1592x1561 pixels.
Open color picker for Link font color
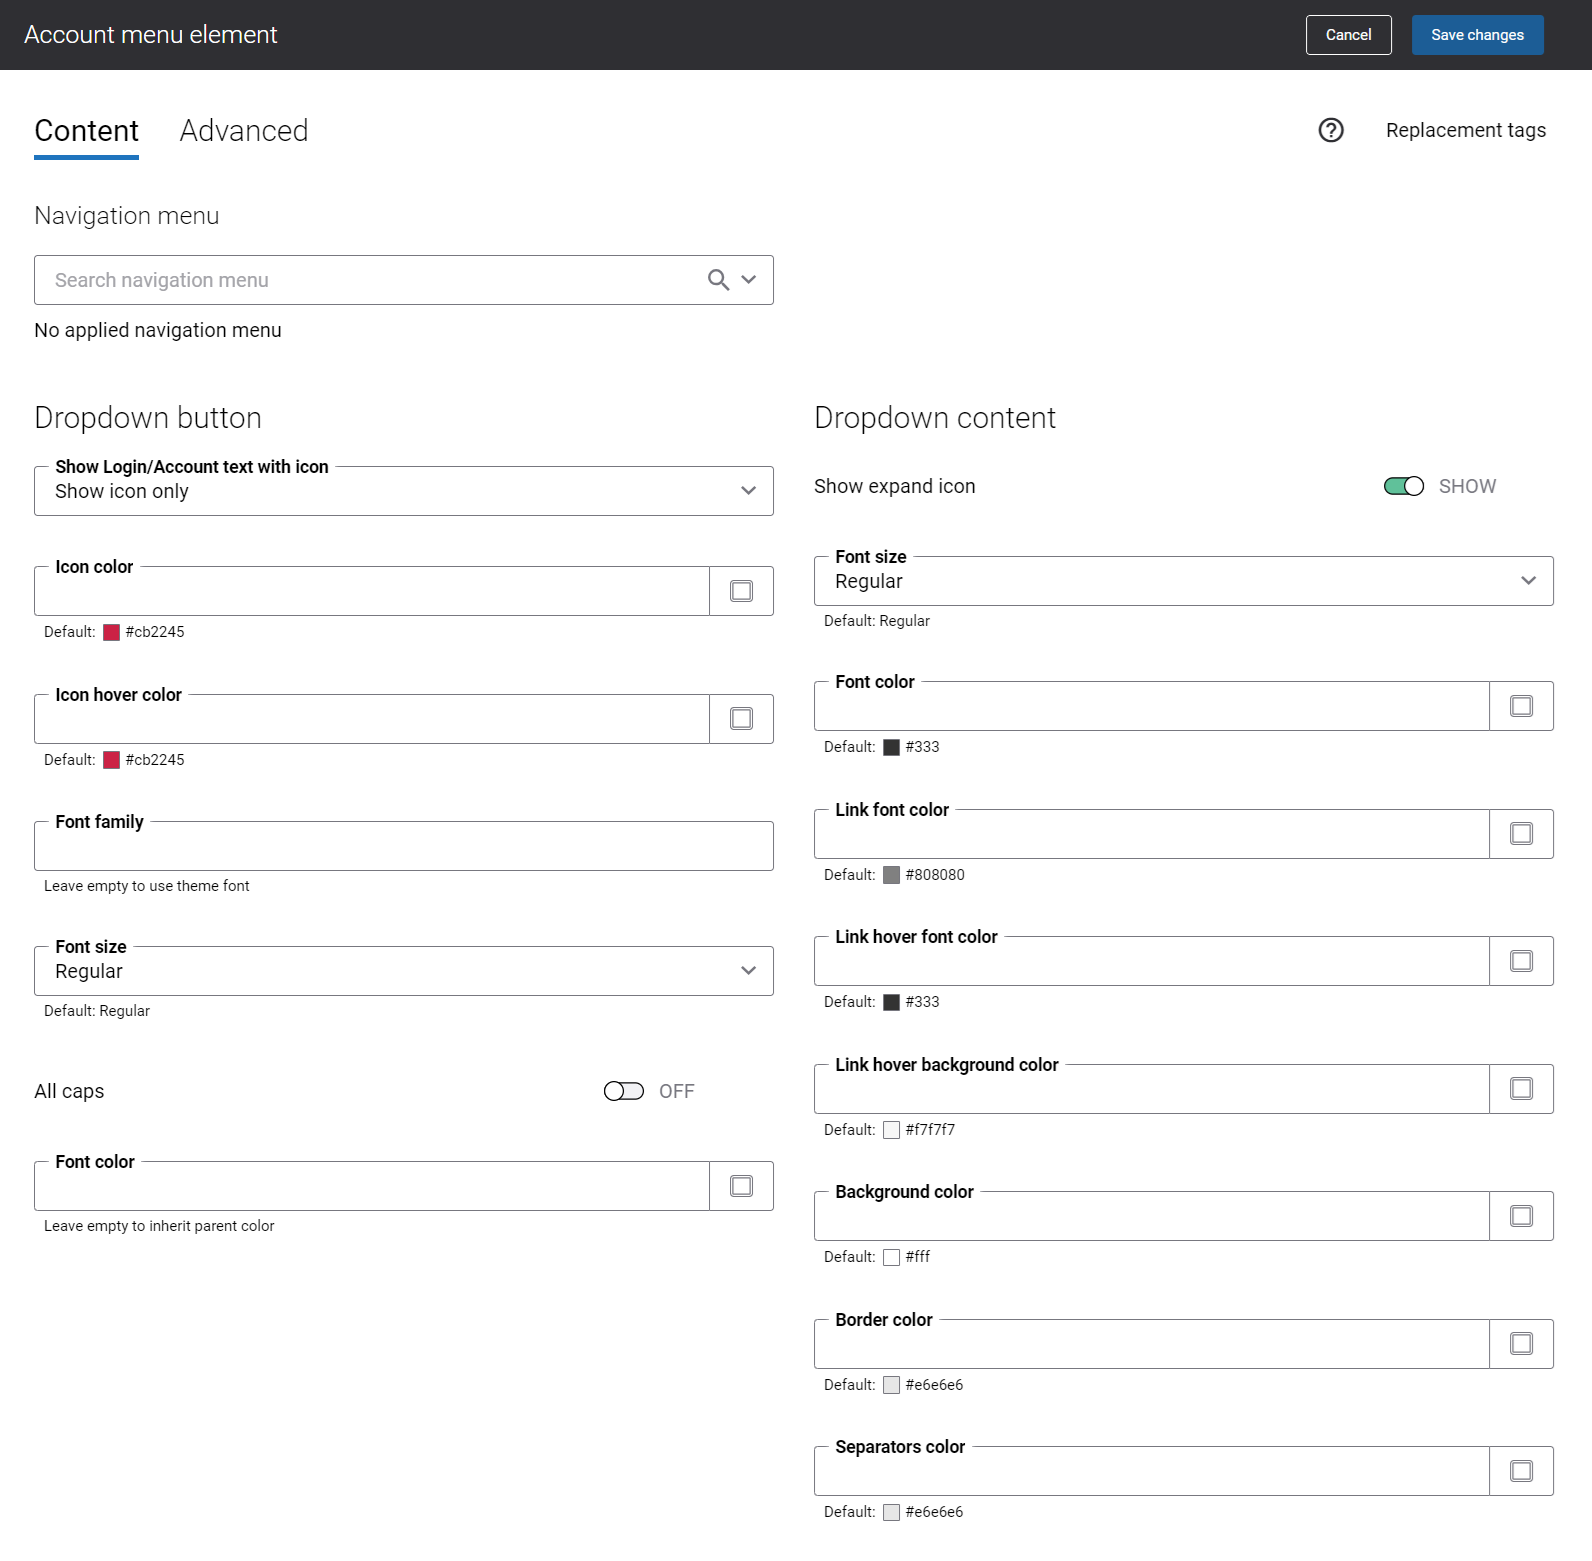pyautogui.click(x=1521, y=834)
